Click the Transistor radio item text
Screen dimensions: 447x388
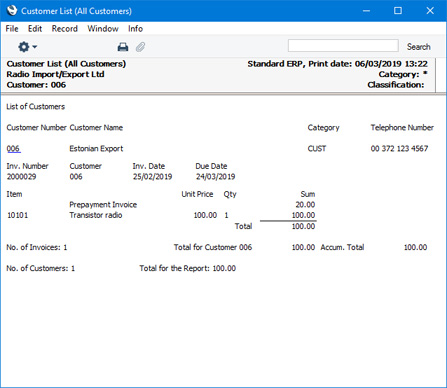pyautogui.click(x=96, y=215)
